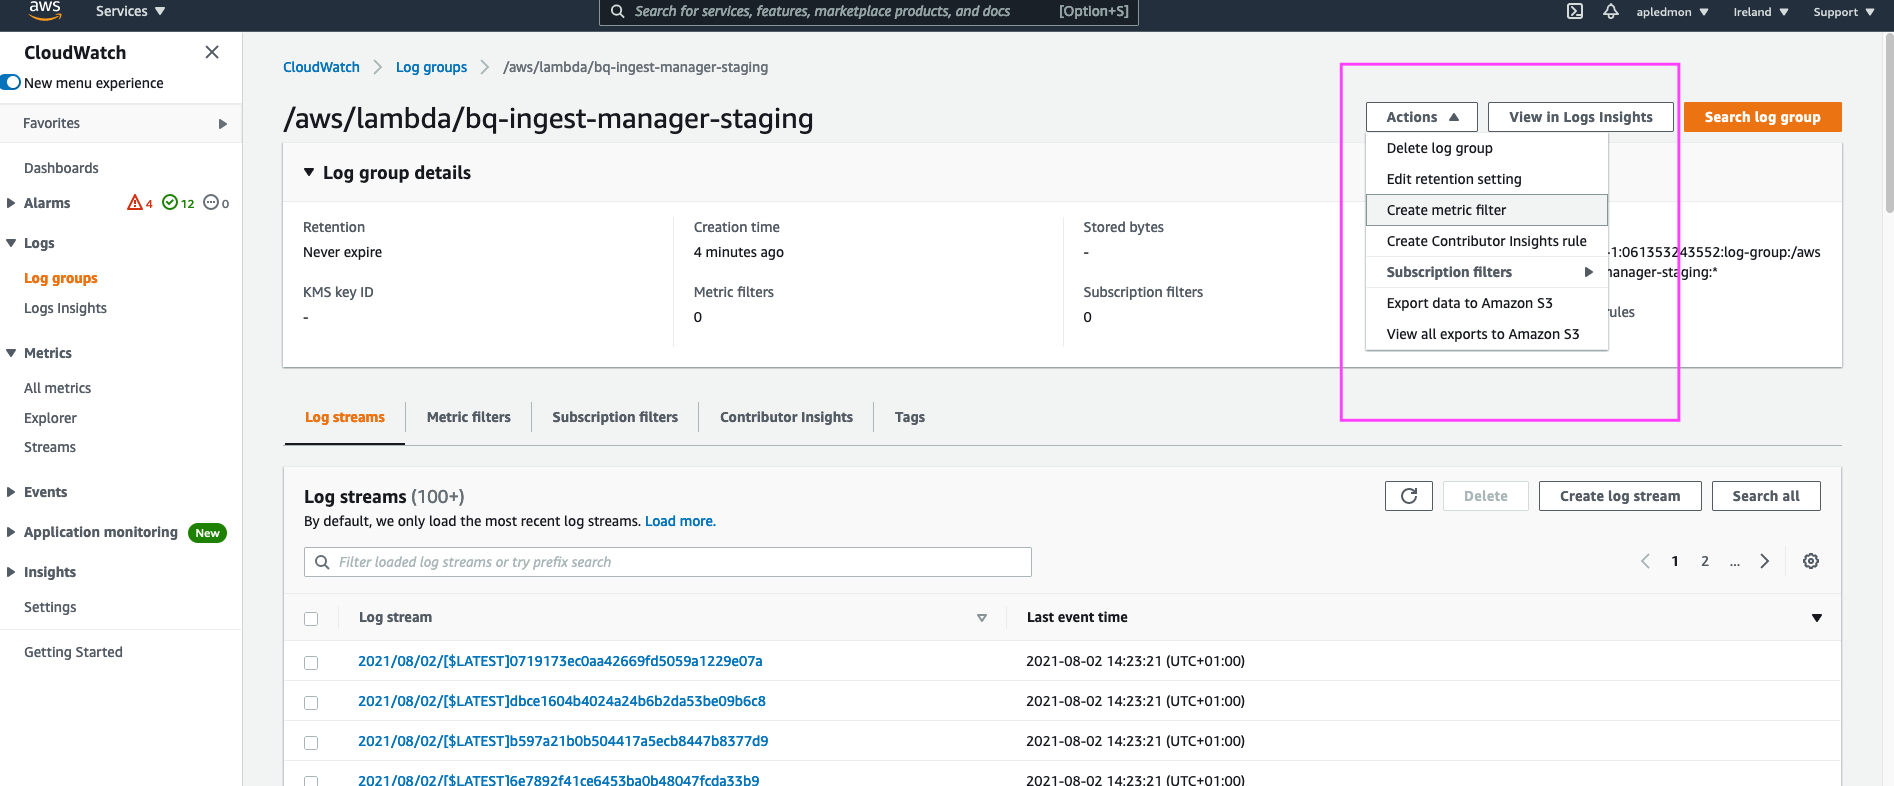1894x786 pixels.
Task: Collapse the Log group details section
Action: [309, 173]
